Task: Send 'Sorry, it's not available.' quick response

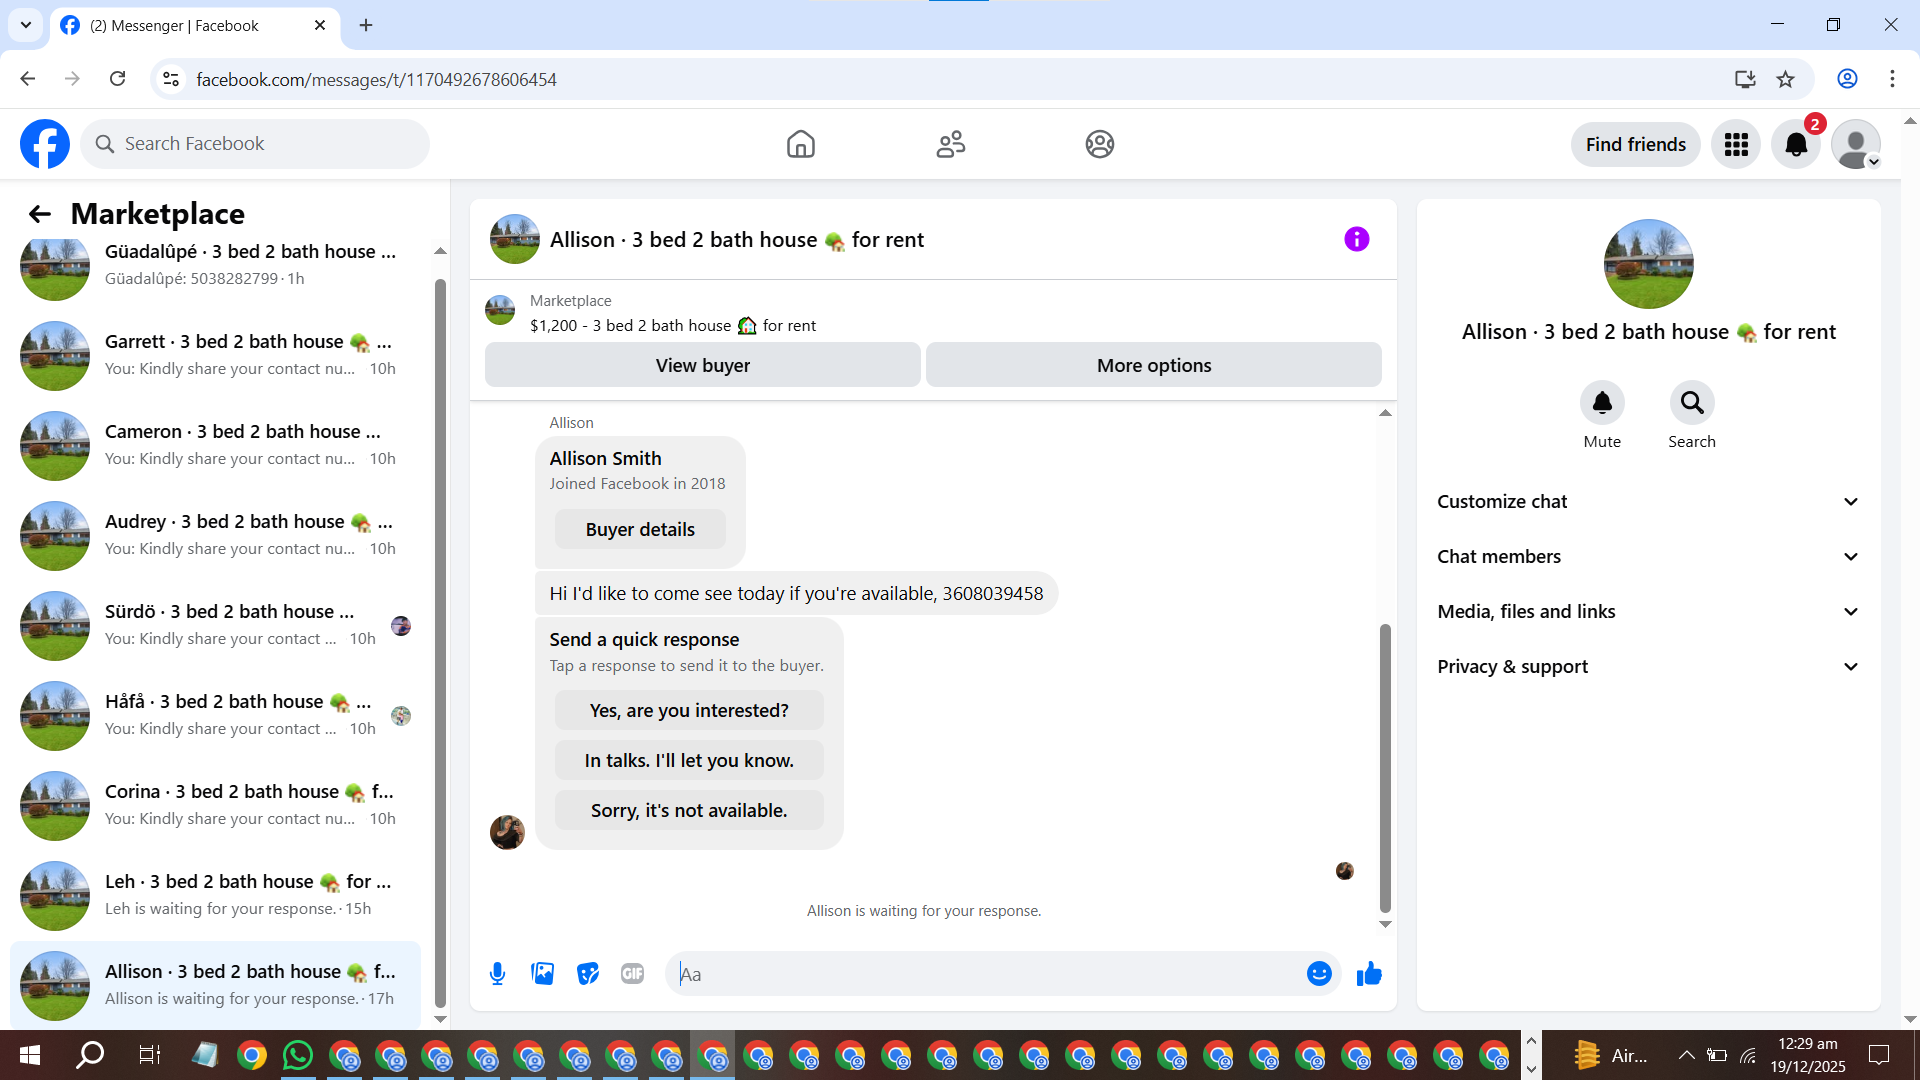Action: pyautogui.click(x=689, y=811)
